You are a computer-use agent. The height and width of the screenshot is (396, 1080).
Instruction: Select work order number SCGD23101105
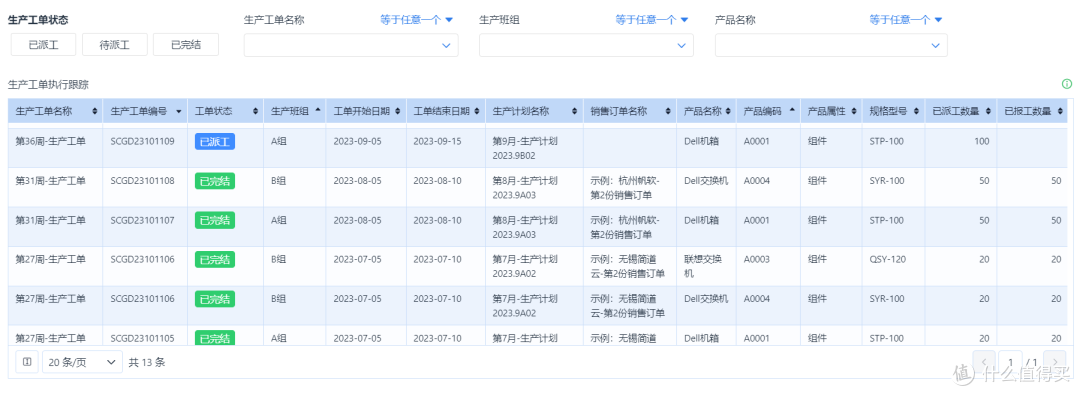(143, 338)
